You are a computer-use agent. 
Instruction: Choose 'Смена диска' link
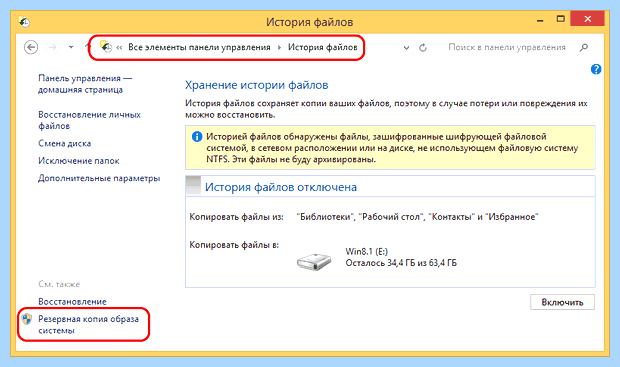[x=64, y=143]
